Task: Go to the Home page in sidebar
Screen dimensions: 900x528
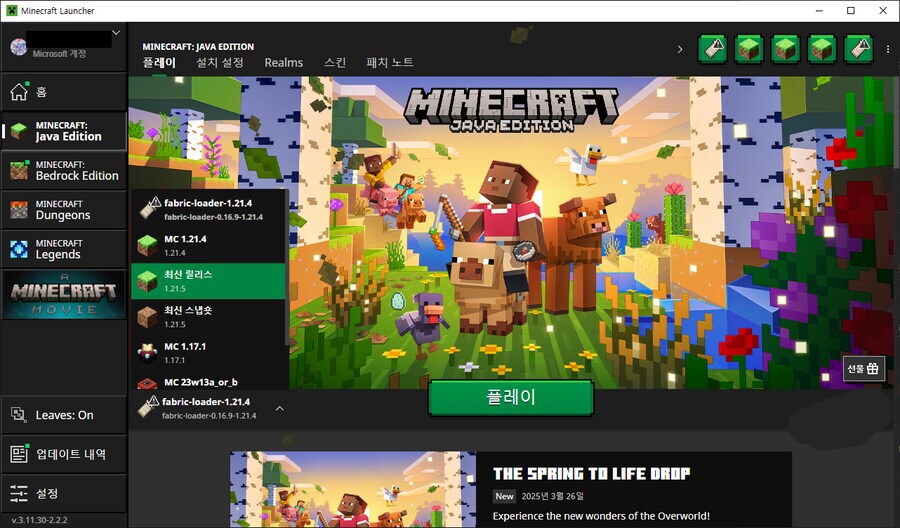Action: [63, 93]
